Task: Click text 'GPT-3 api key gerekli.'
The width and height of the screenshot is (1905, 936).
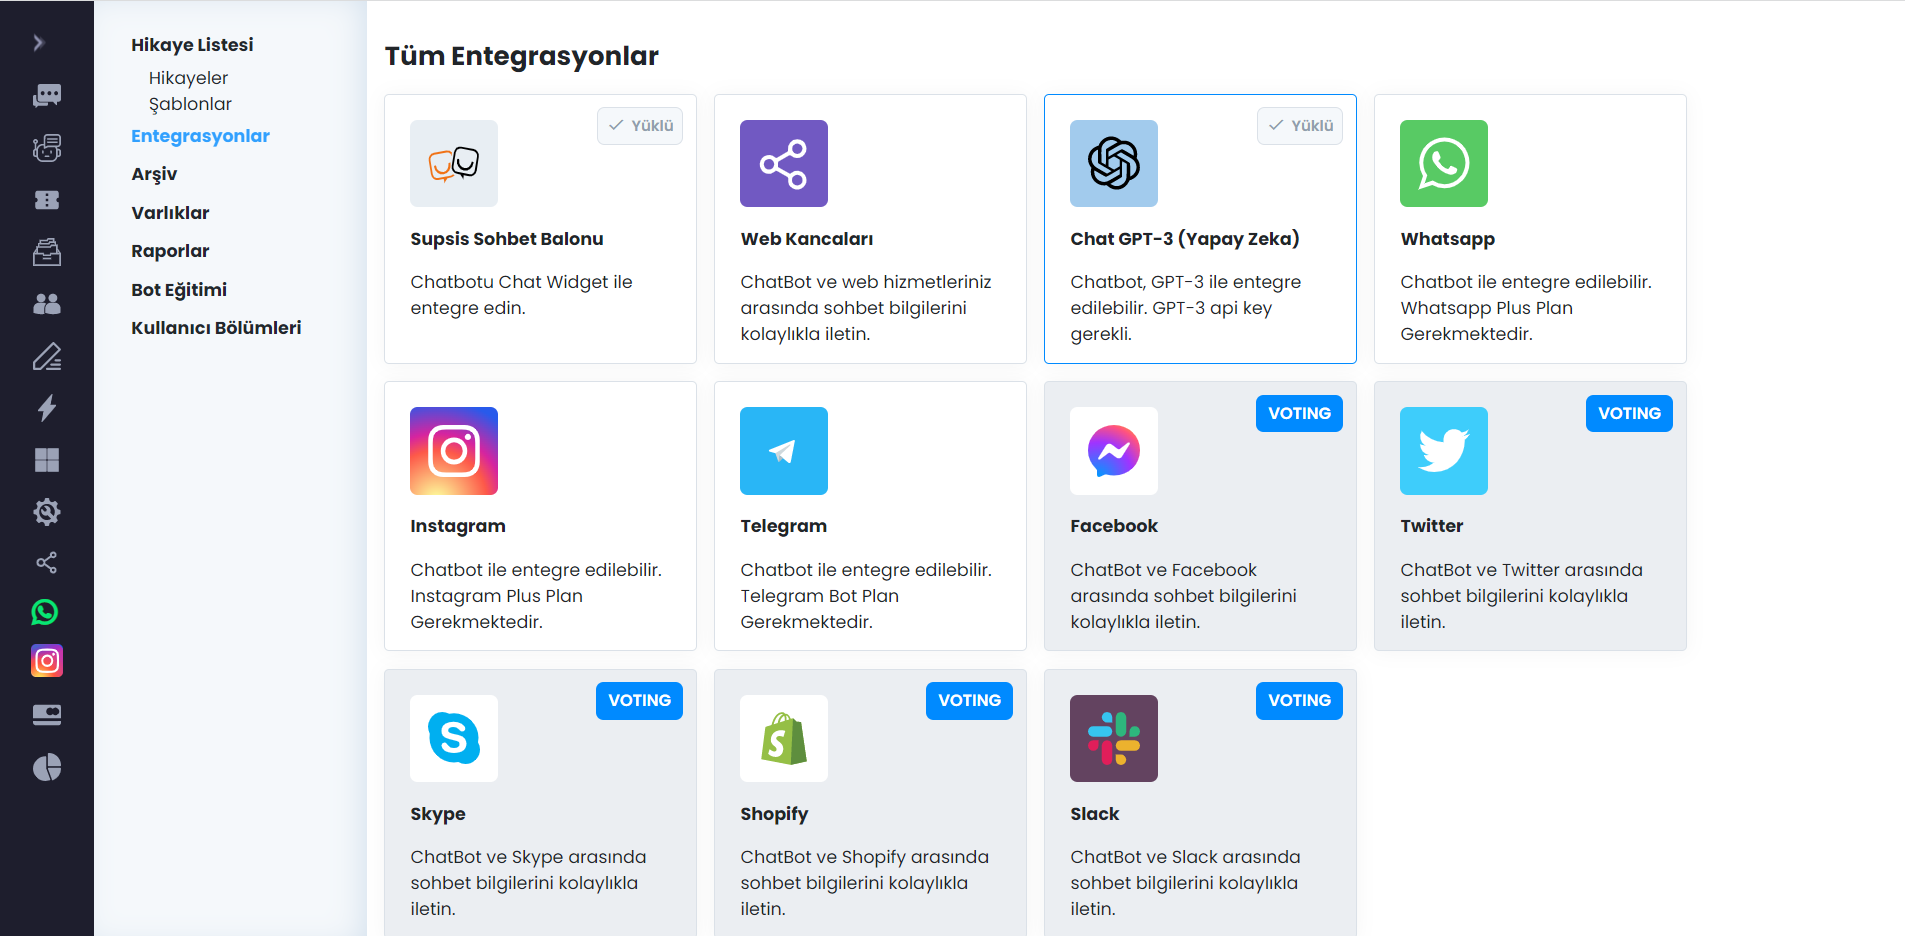Action: point(1171,321)
